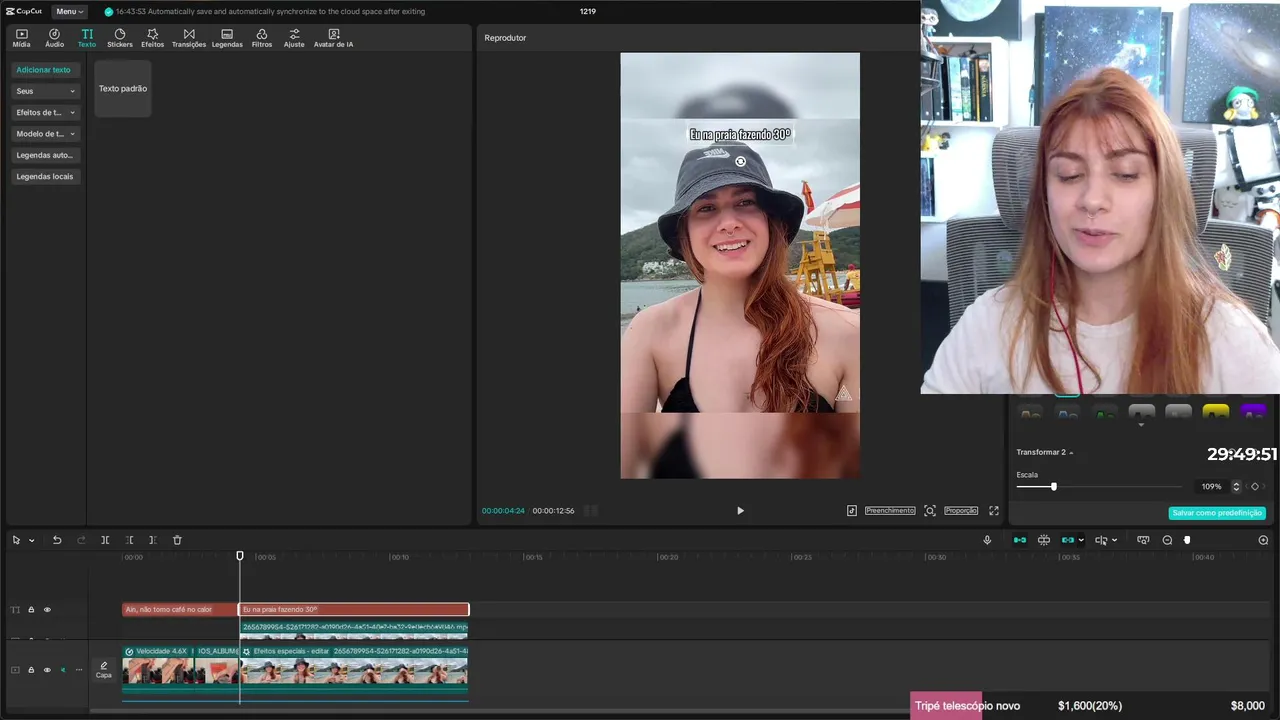Screen dimensions: 1280x720
Task: Open the Menu dropdown
Action: click(x=69, y=11)
